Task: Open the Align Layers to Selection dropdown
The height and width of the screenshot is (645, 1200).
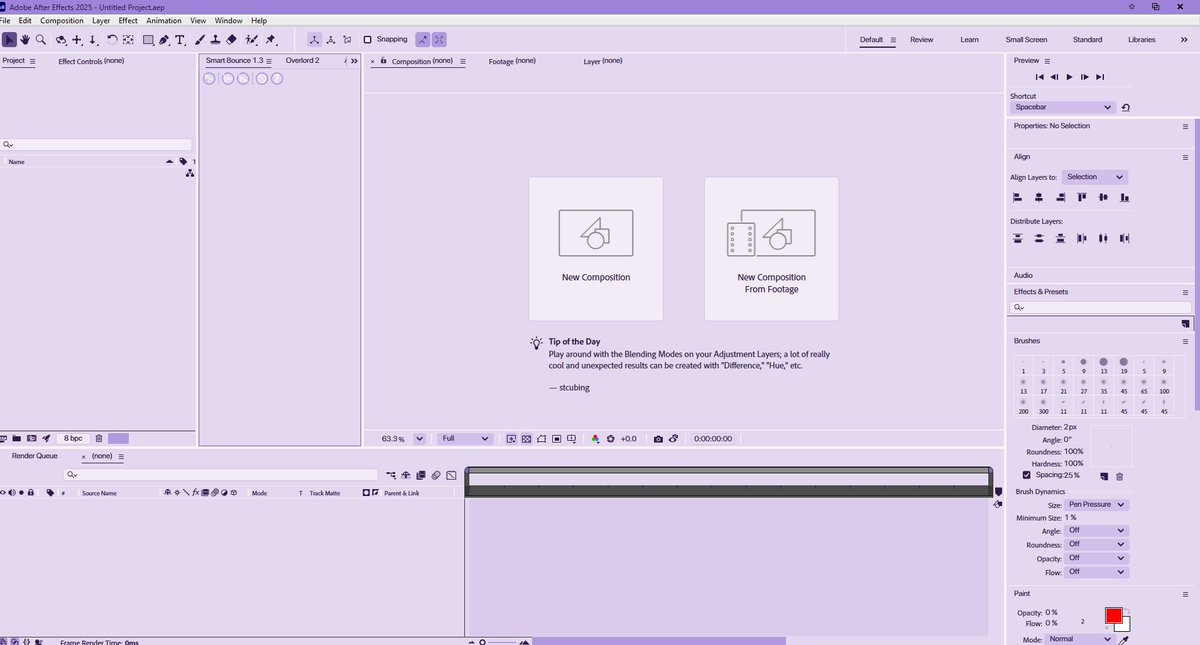Action: [1095, 177]
